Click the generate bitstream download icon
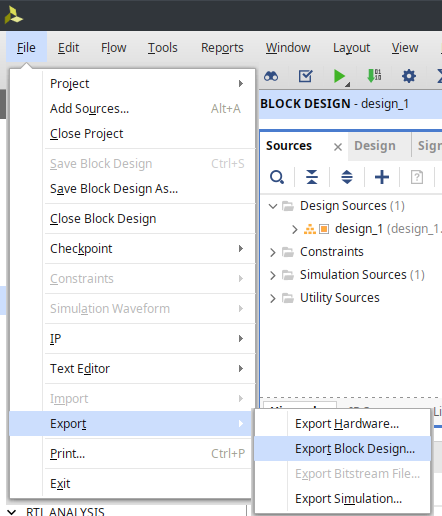The width and height of the screenshot is (442, 516). click(374, 76)
